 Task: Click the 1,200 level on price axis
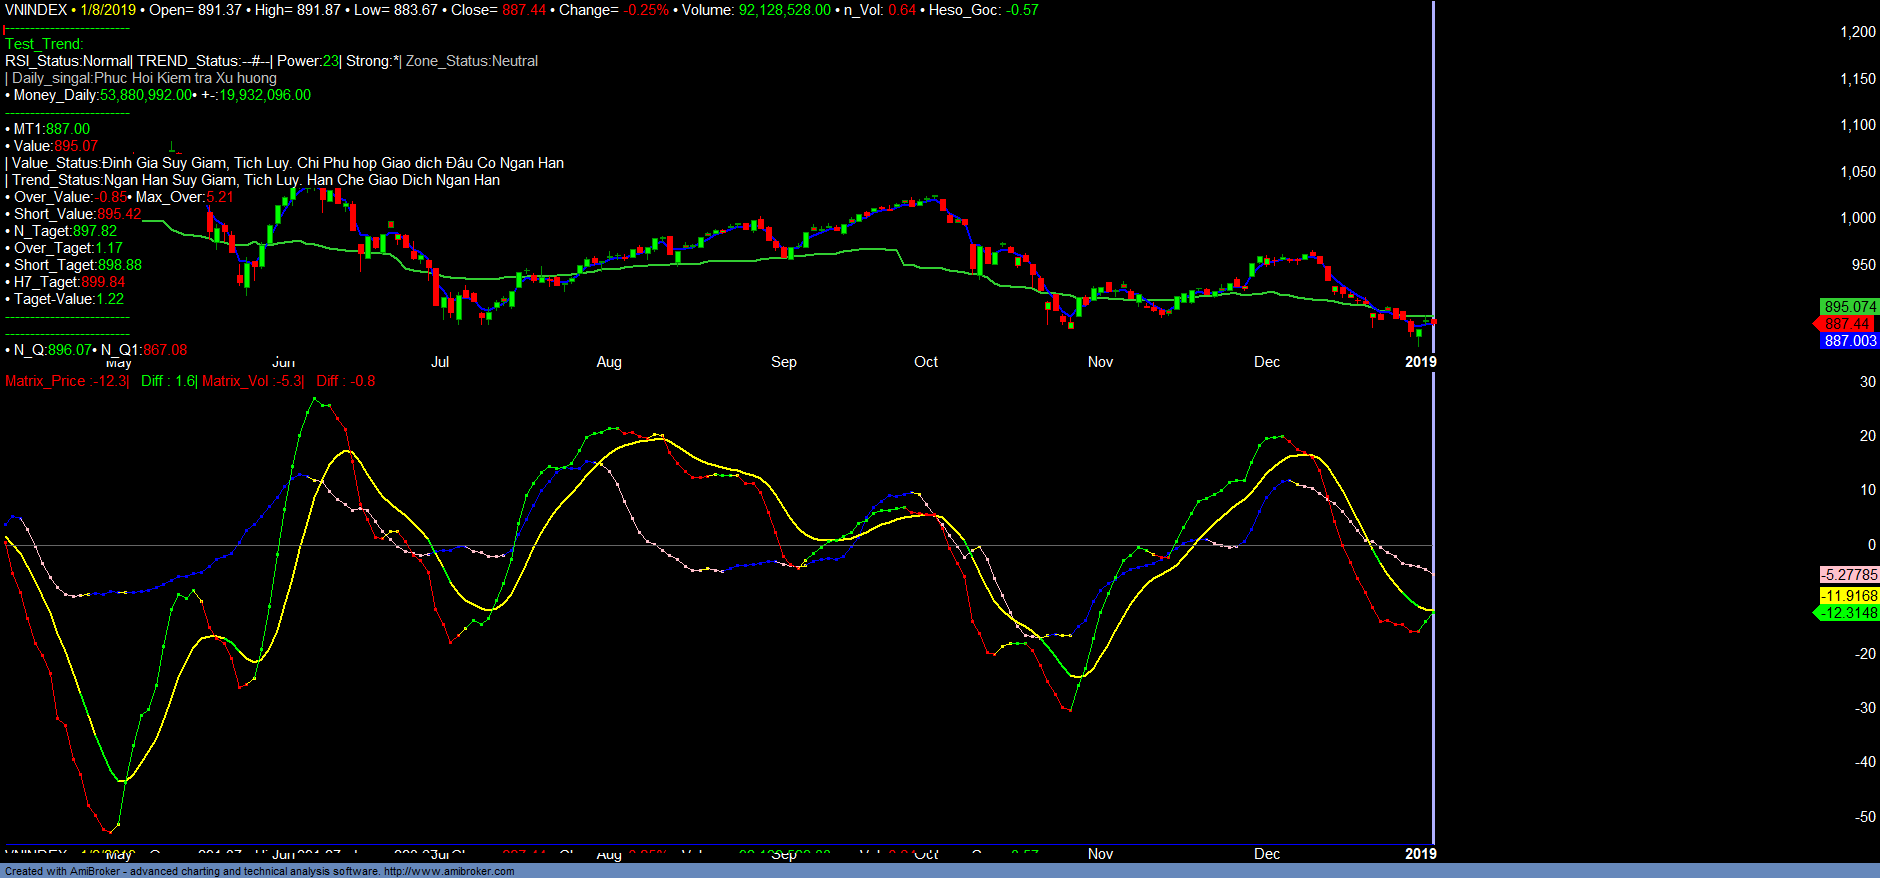(x=1857, y=32)
